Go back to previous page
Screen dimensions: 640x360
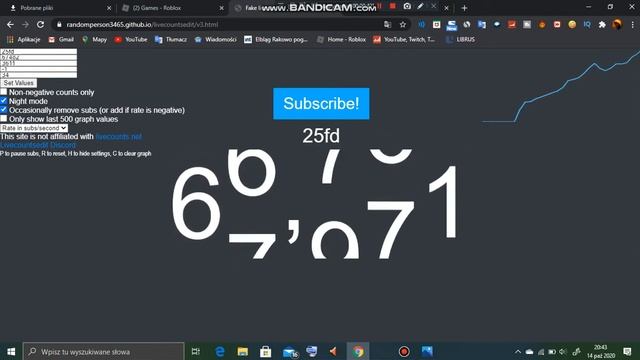point(10,24)
